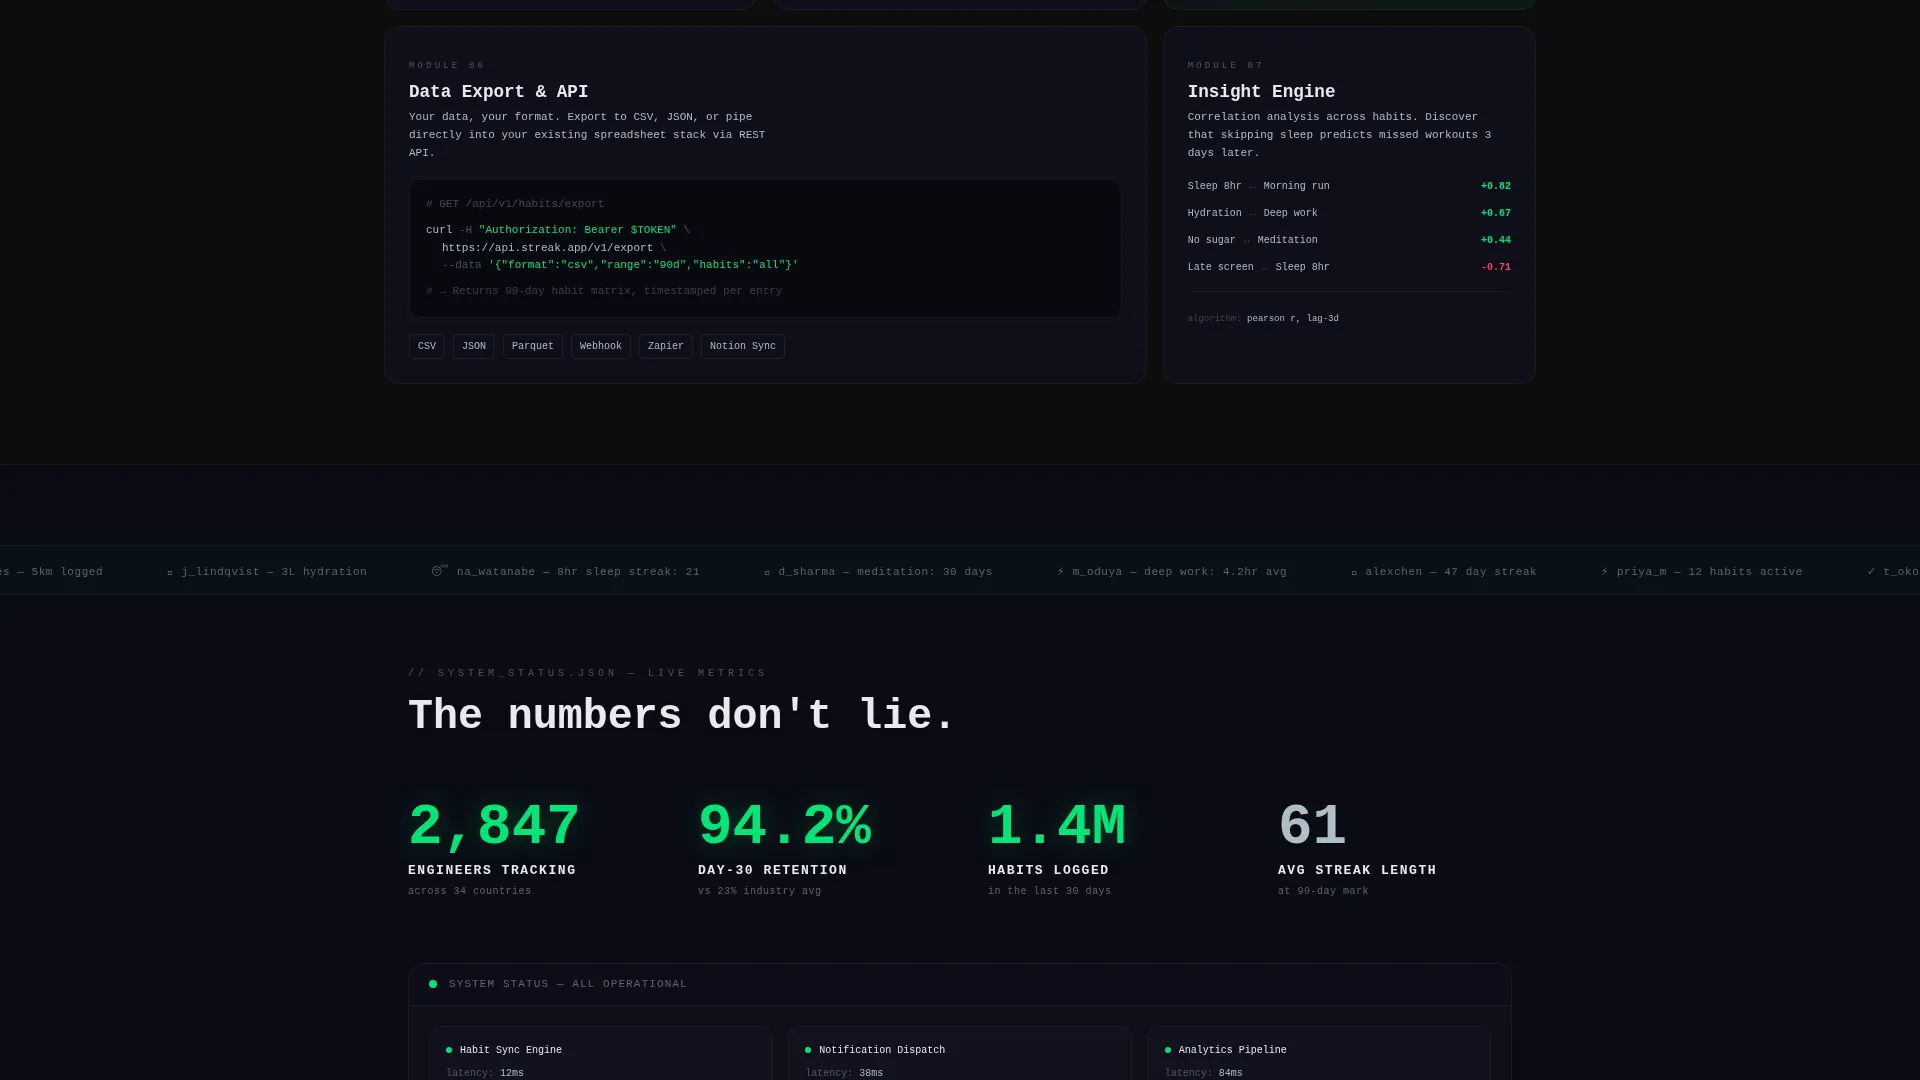This screenshot has height=1080, width=1920.
Task: Click the m_oduya deep work ticker entry
Action: (x=1172, y=572)
